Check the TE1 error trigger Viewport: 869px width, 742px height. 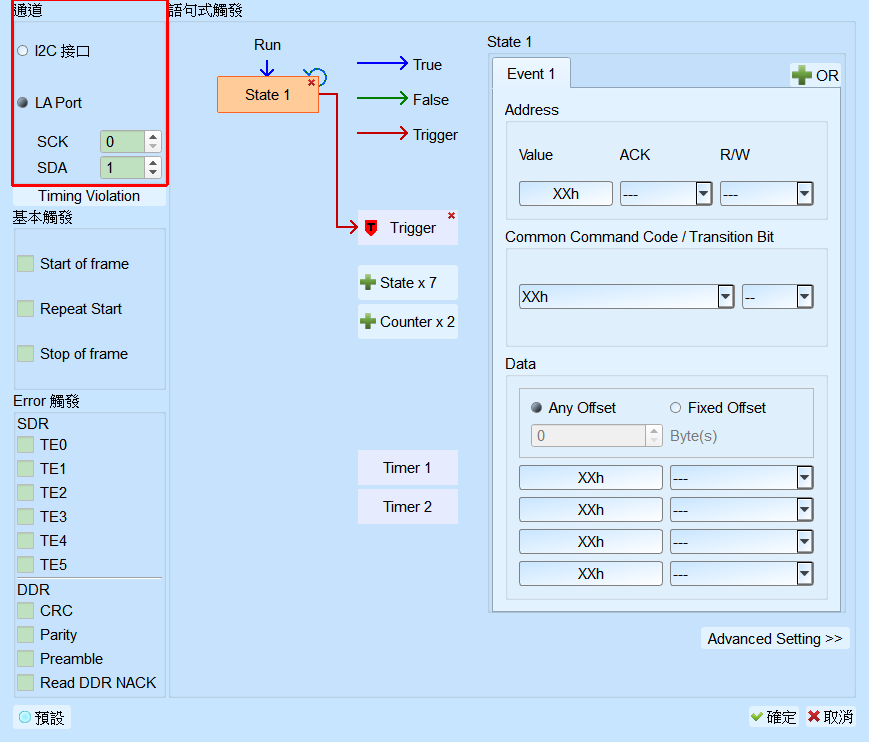[25, 469]
